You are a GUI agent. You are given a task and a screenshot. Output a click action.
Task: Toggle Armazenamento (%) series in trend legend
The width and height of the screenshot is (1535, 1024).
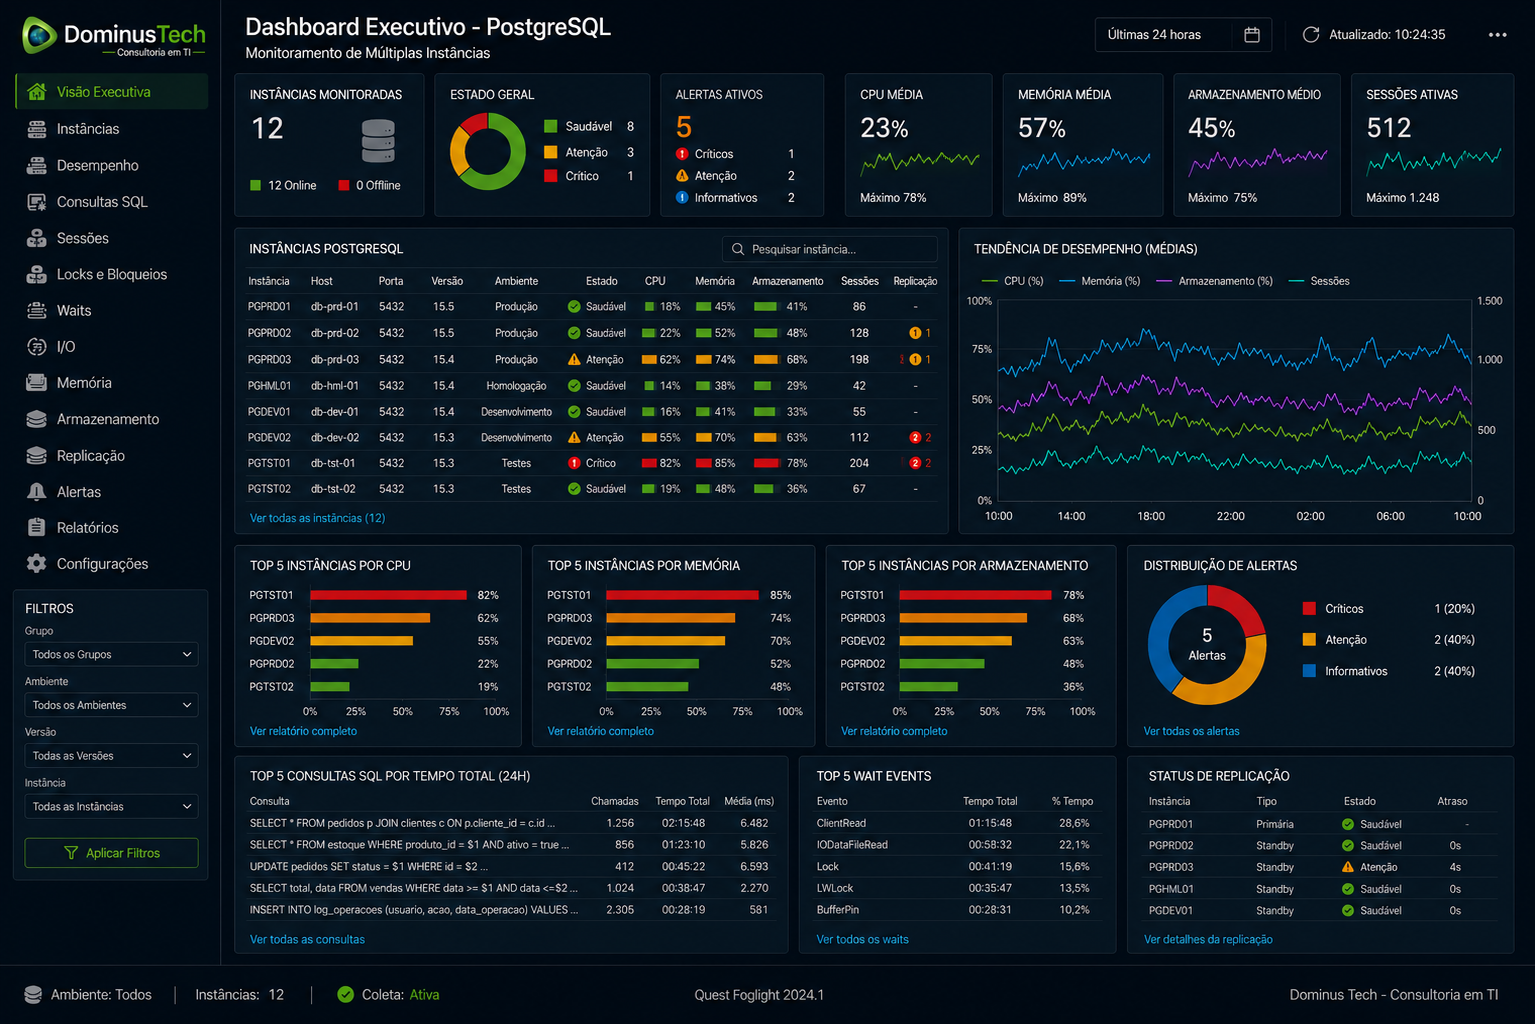[1214, 281]
